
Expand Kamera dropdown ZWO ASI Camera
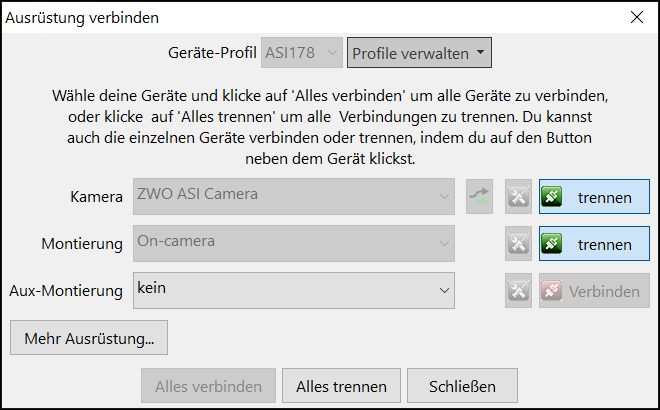click(294, 197)
